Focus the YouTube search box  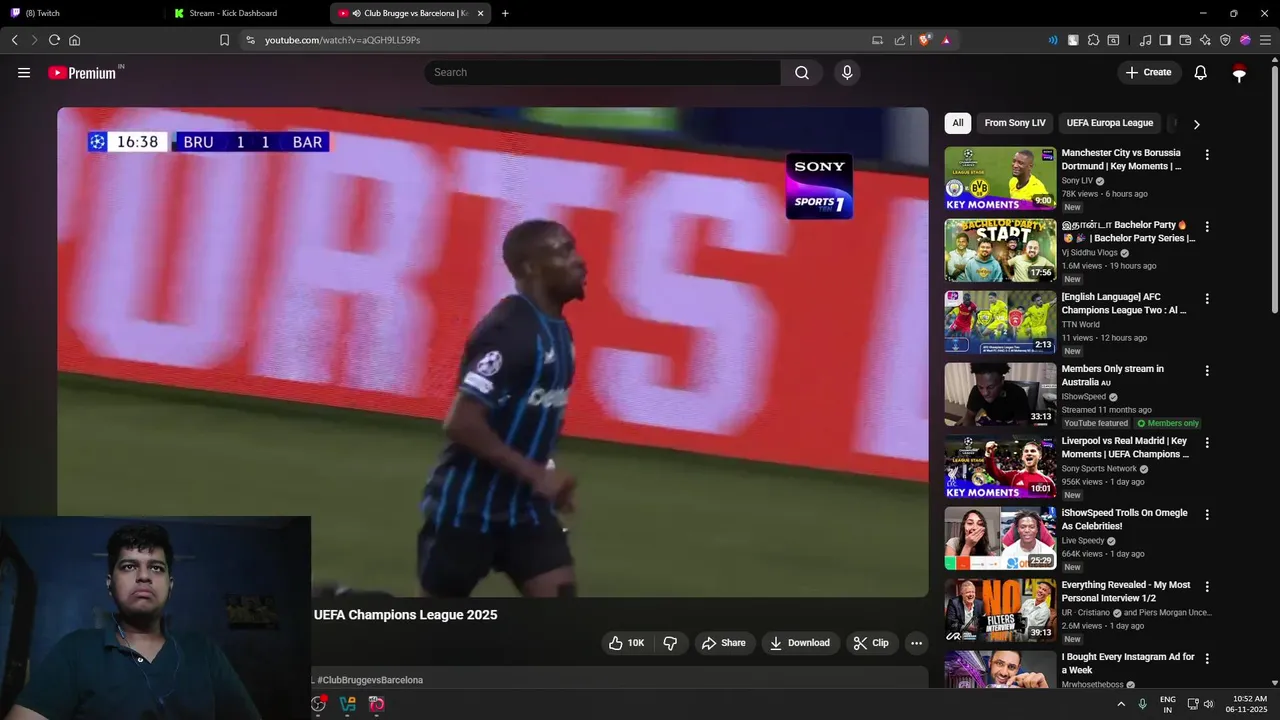(x=603, y=72)
